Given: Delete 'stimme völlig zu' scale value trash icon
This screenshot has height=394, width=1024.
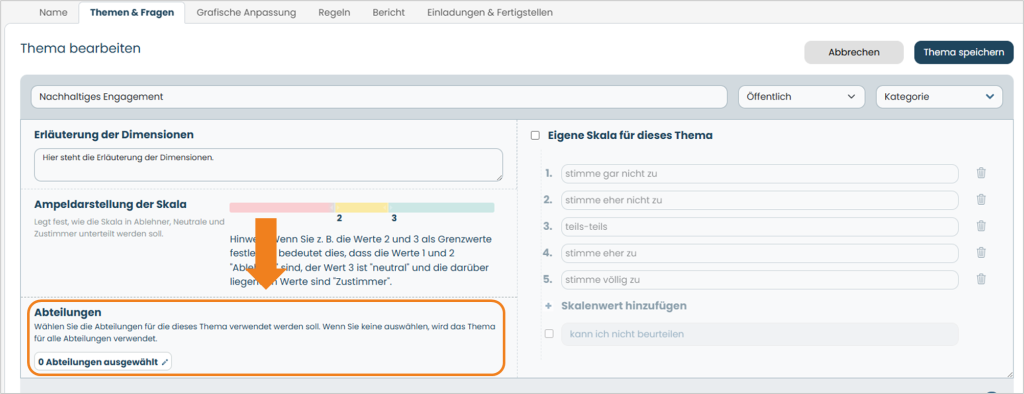Looking at the screenshot, I should [980, 279].
